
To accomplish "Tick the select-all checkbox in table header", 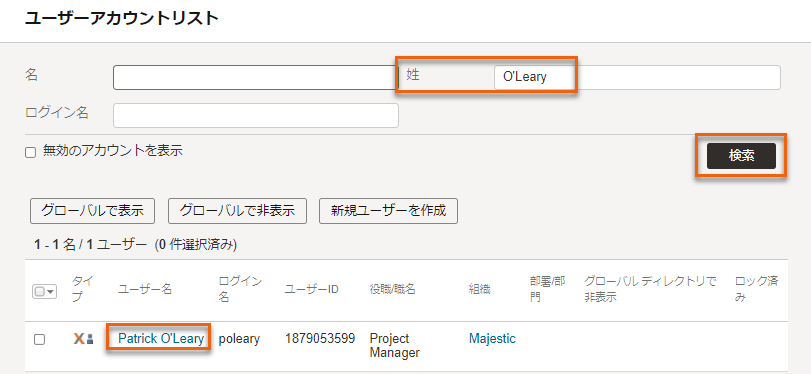I will pos(40,291).
